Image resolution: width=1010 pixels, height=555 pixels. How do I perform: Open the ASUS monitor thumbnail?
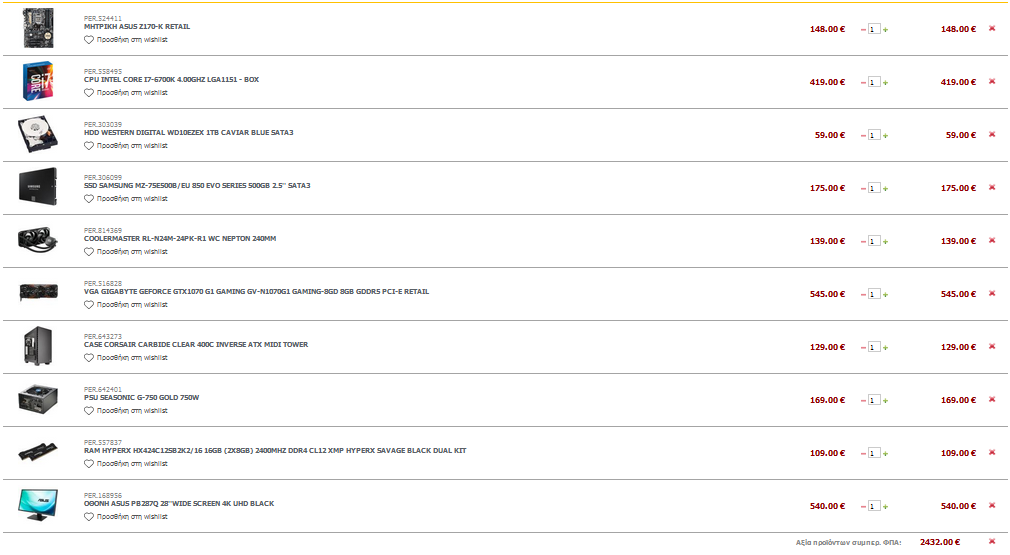pyautogui.click(x=38, y=505)
